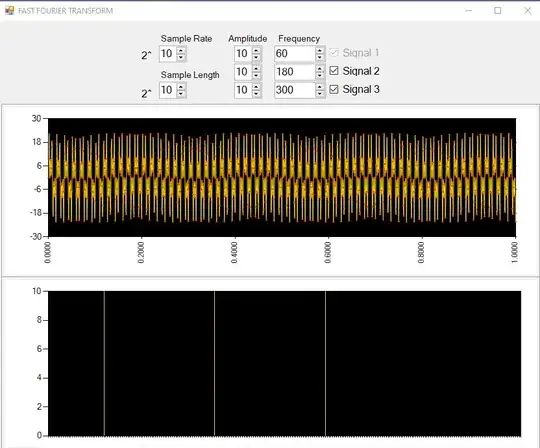This screenshot has height=448, width=540.
Task: Maximize the Fast Fourier Transform window
Action: tap(498, 11)
